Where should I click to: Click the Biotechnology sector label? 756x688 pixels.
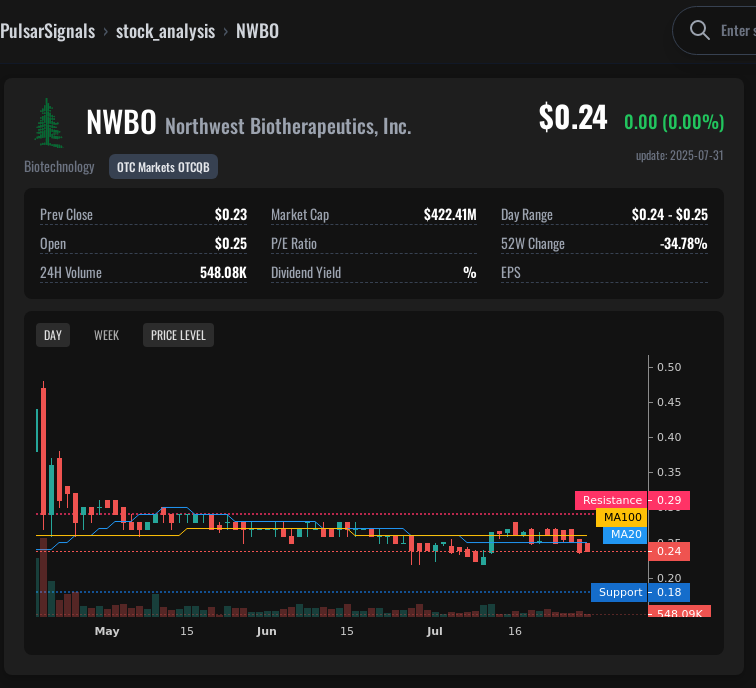coord(59,167)
